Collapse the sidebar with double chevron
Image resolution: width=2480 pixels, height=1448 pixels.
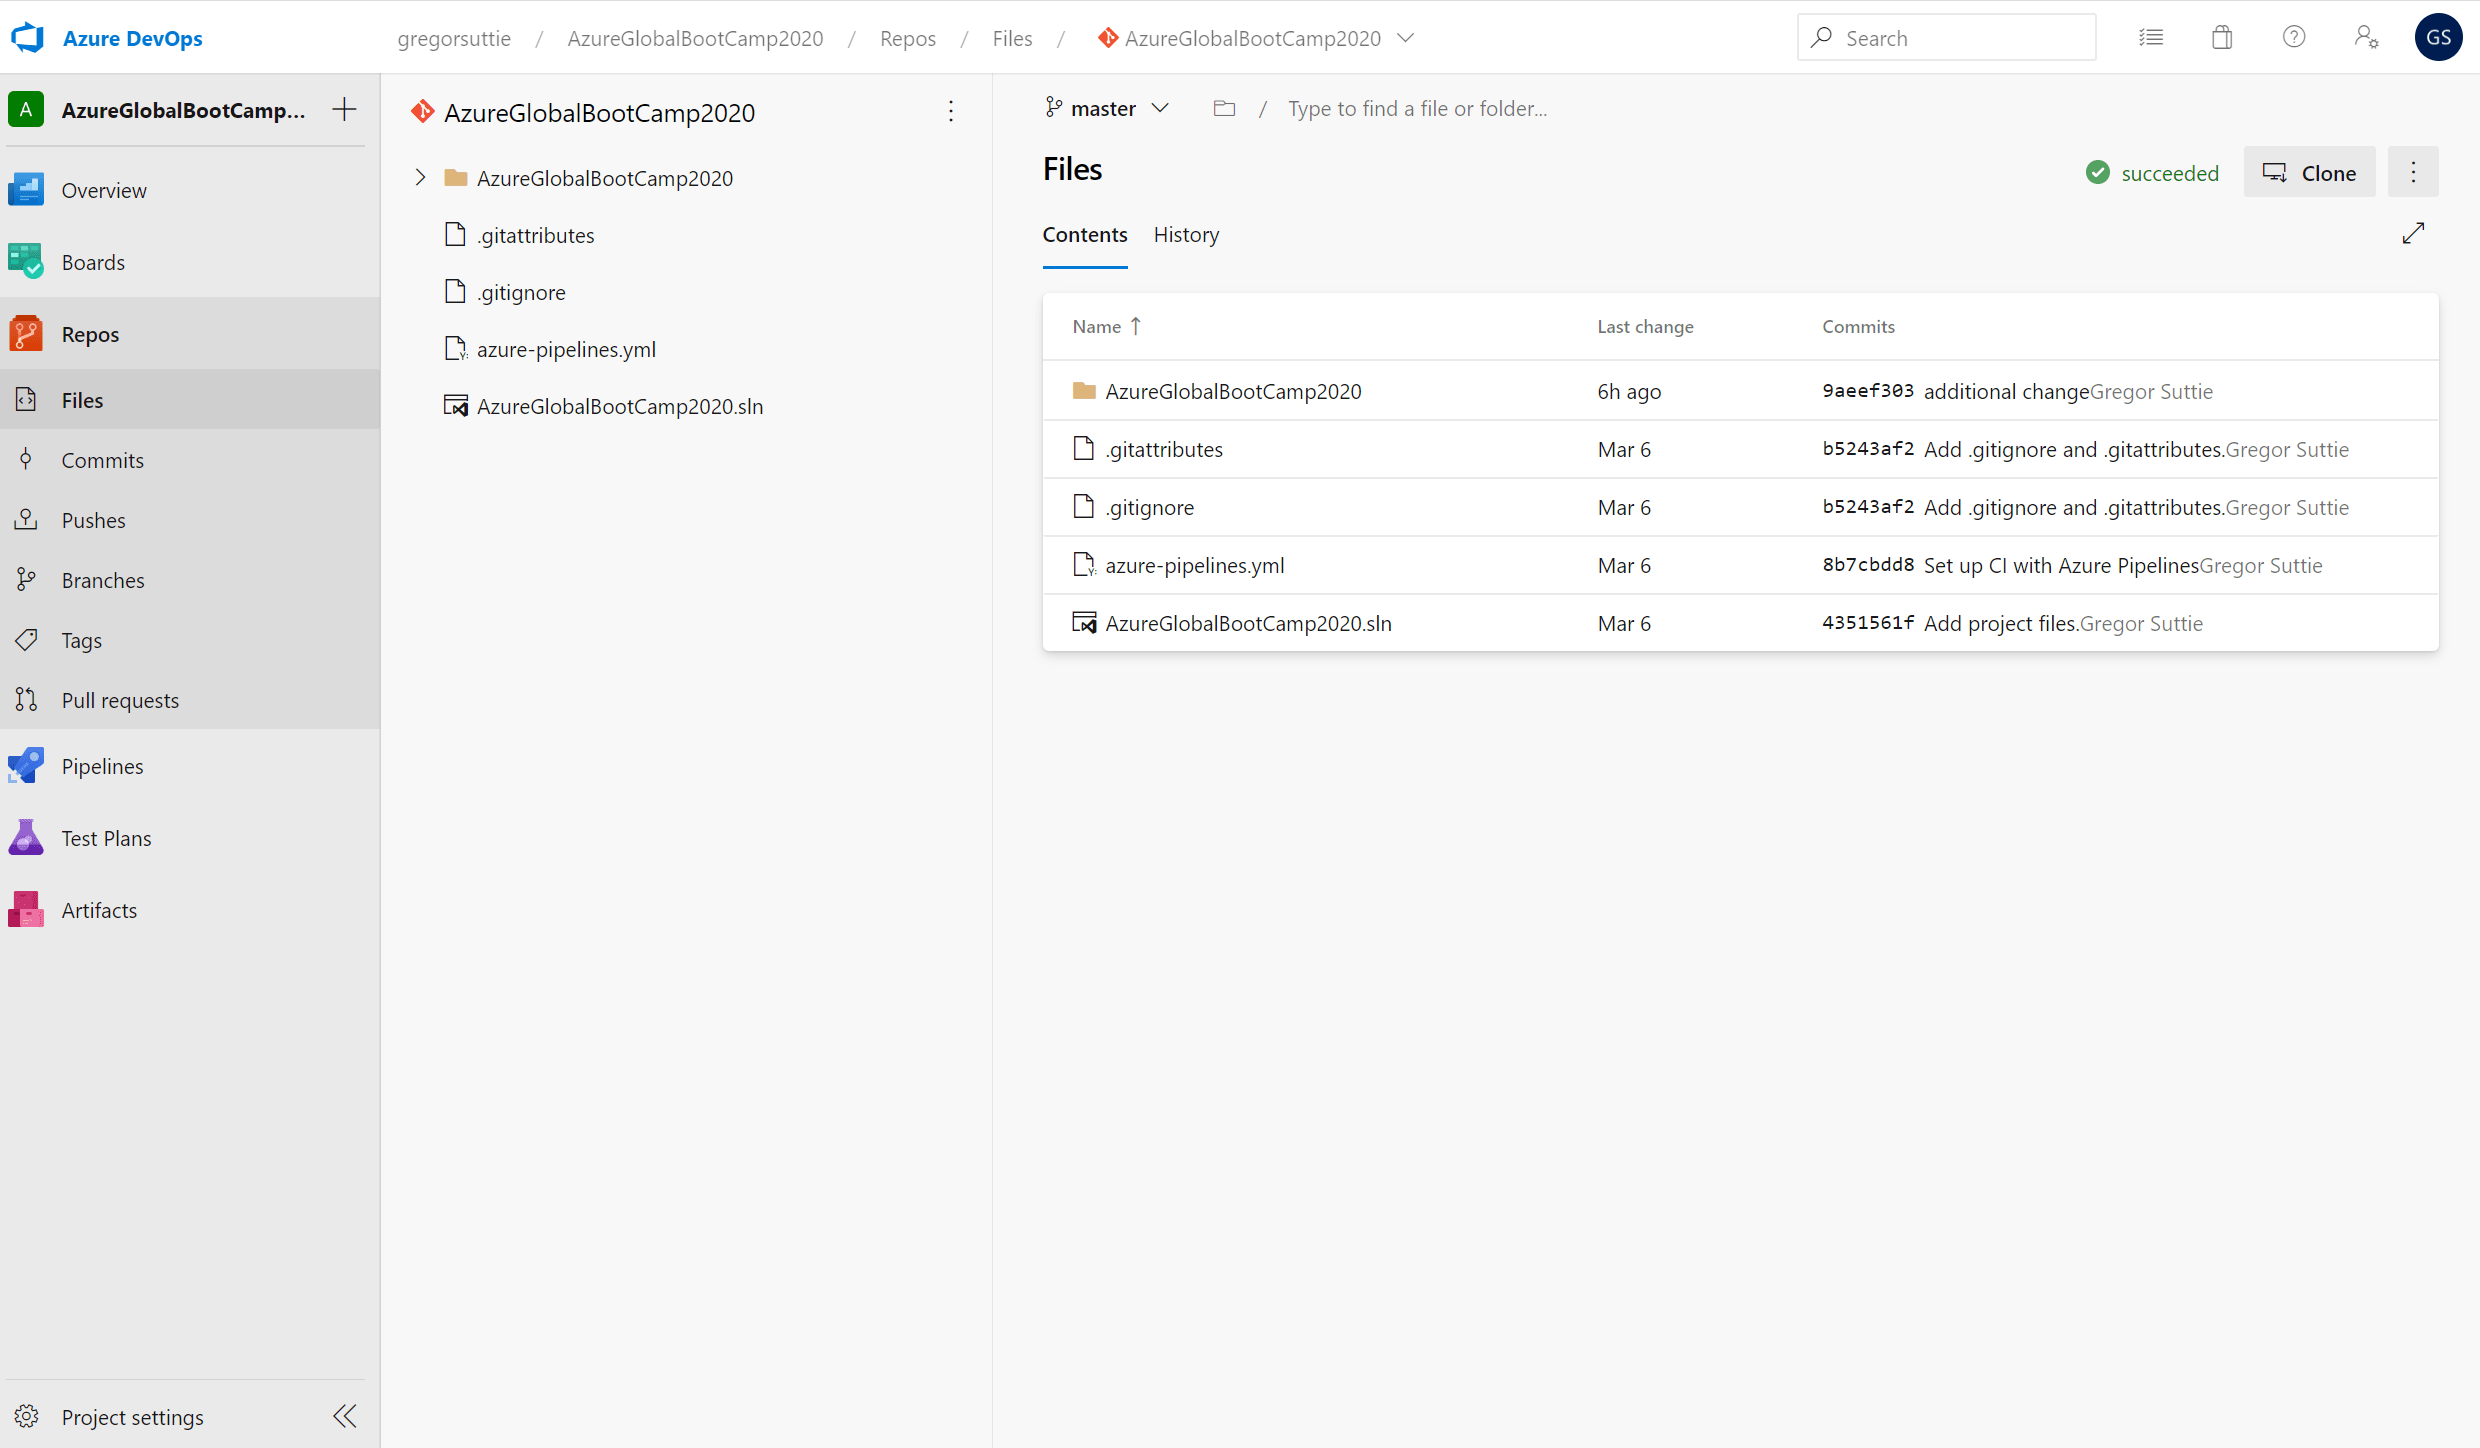[345, 1416]
